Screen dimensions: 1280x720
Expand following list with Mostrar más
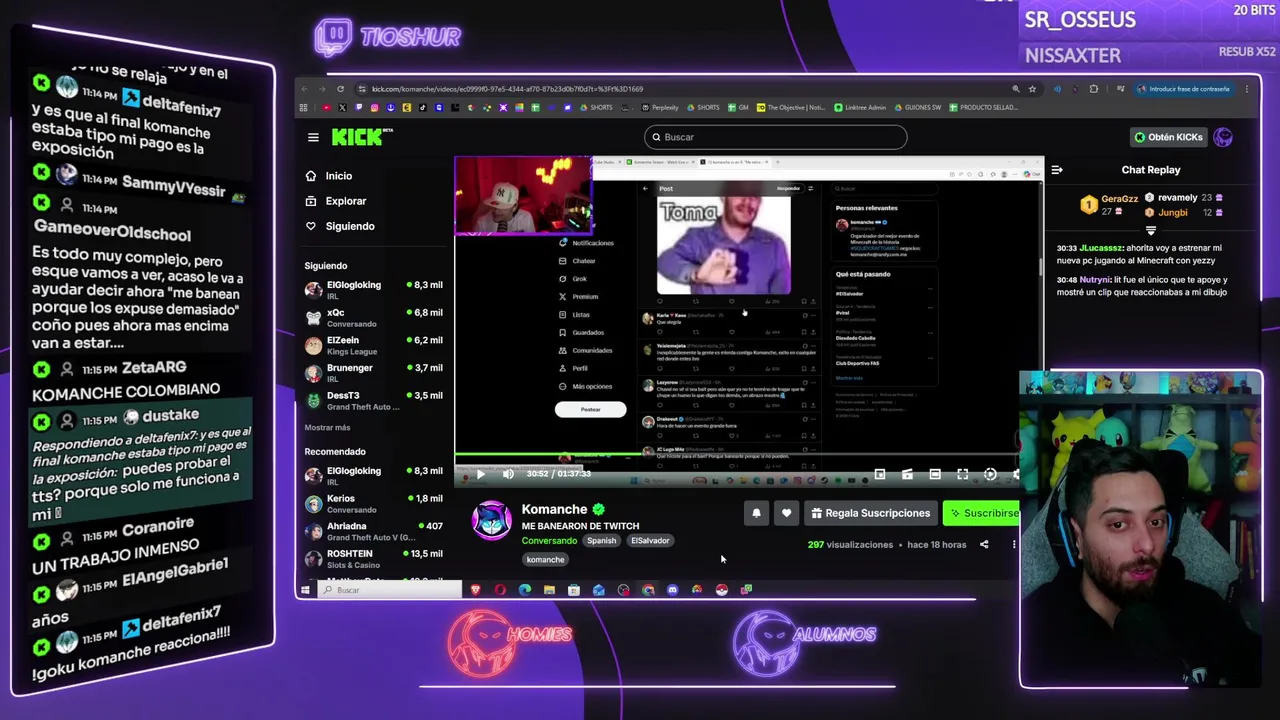click(327, 428)
